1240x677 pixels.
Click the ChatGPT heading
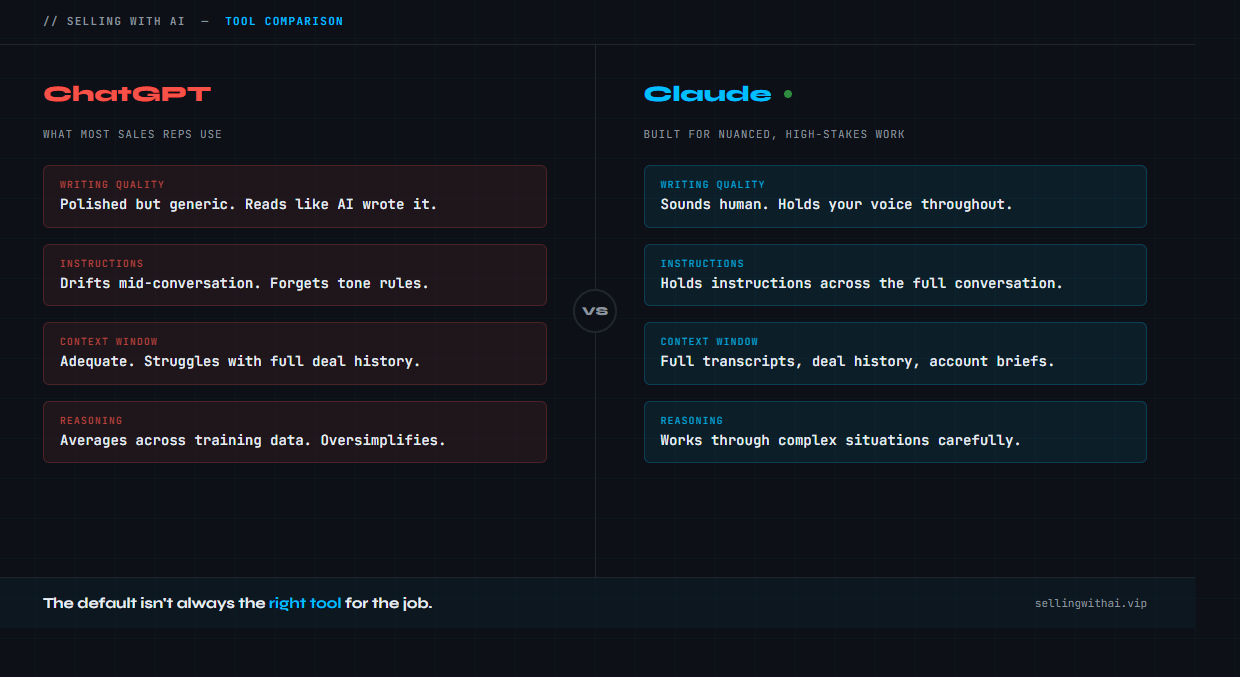[127, 94]
